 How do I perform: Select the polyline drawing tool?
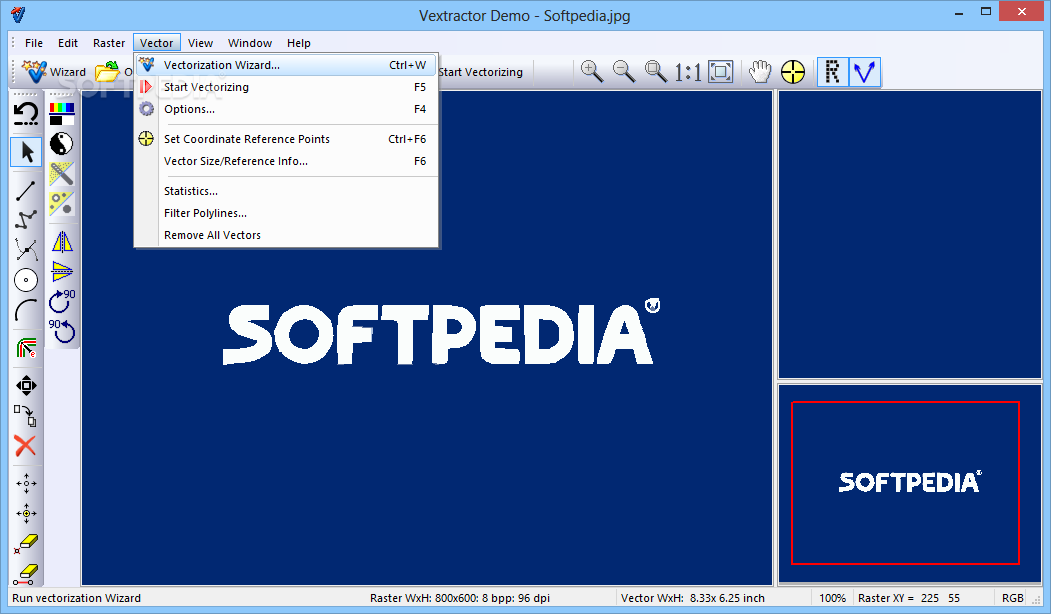26,220
